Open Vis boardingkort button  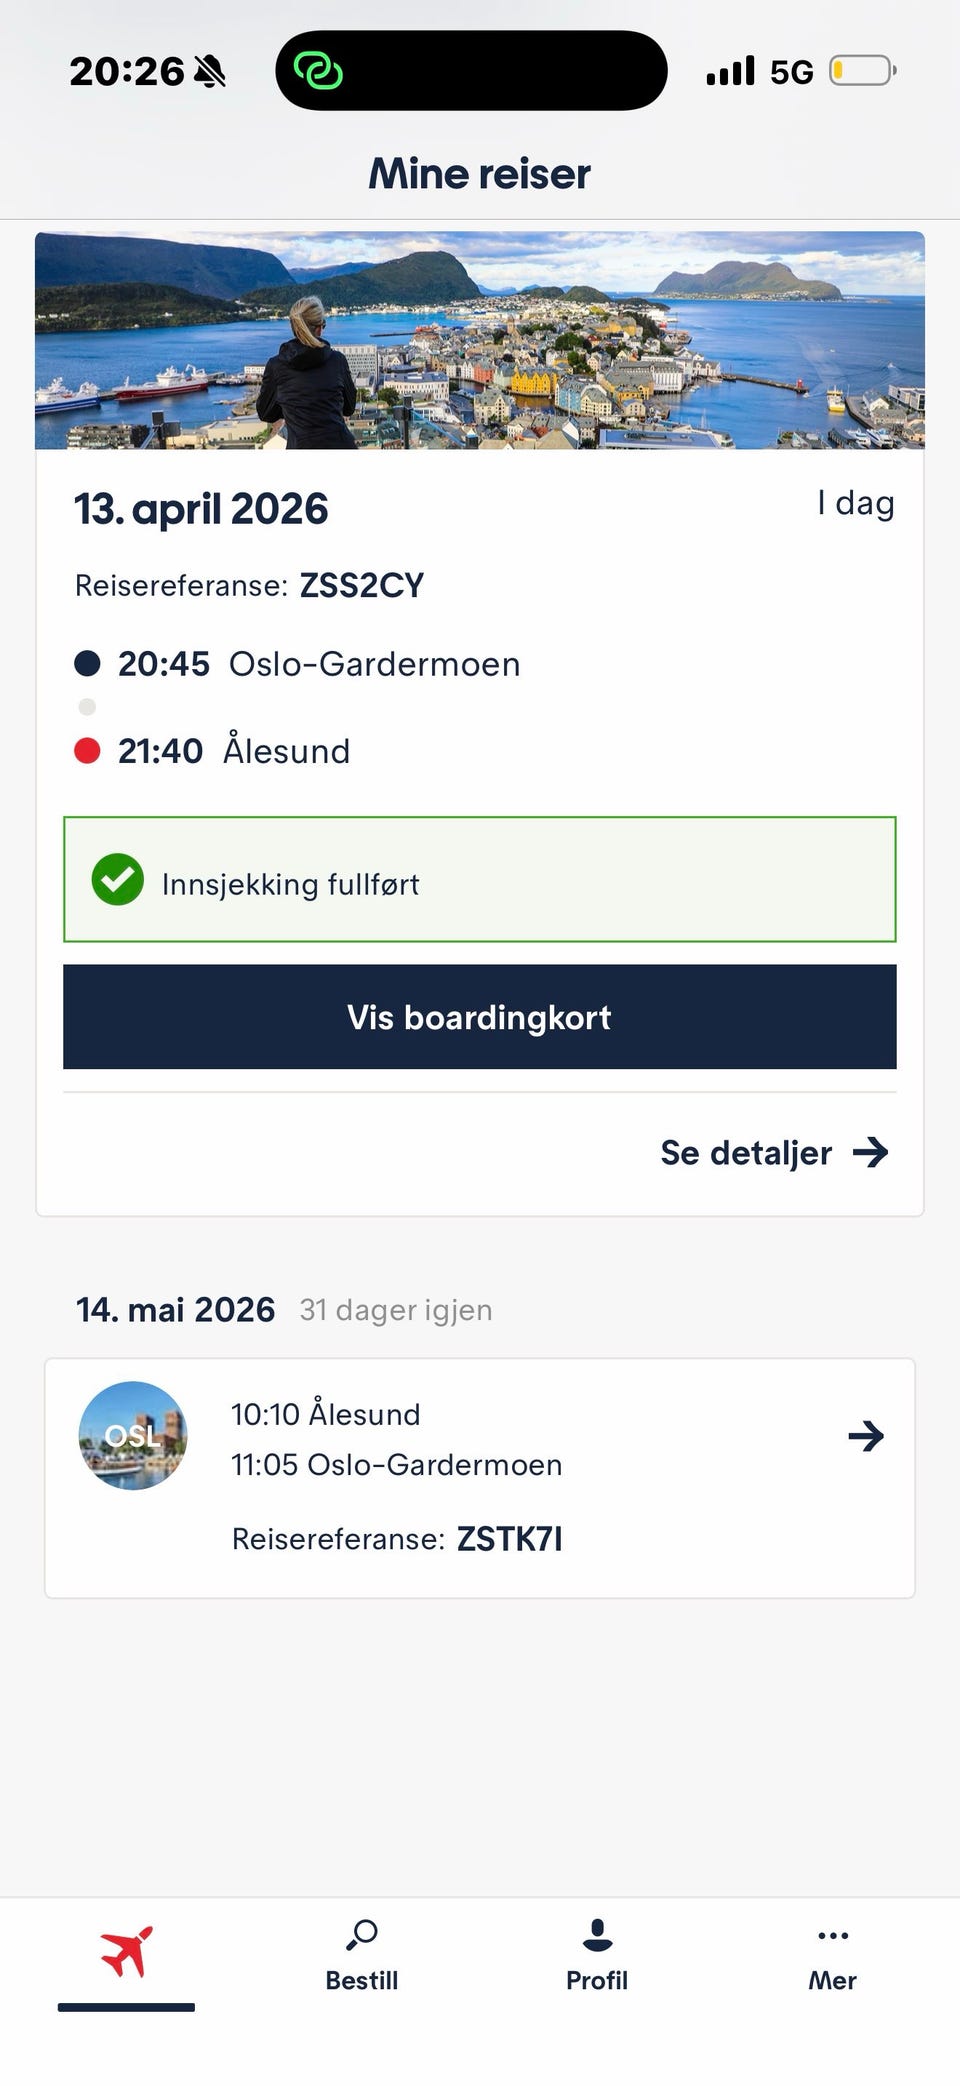pos(479,1017)
